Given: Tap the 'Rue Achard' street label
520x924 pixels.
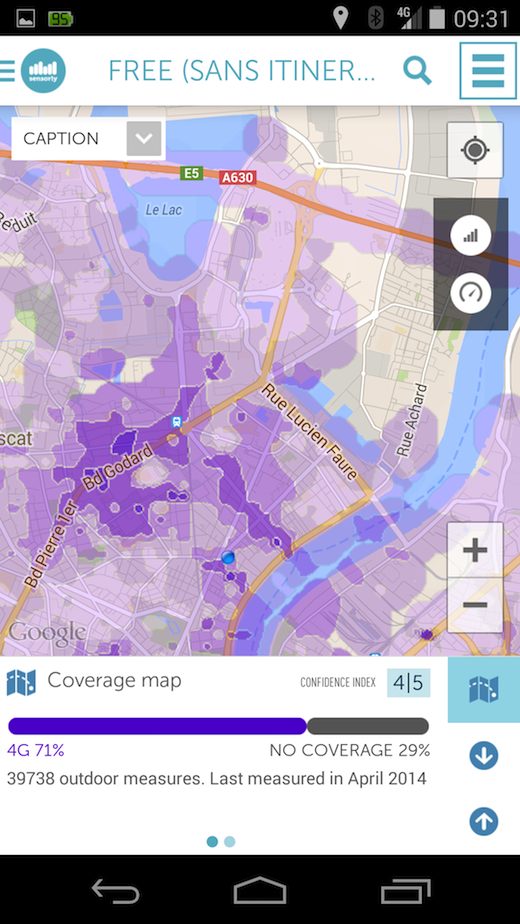Looking at the screenshot, I should [412, 420].
